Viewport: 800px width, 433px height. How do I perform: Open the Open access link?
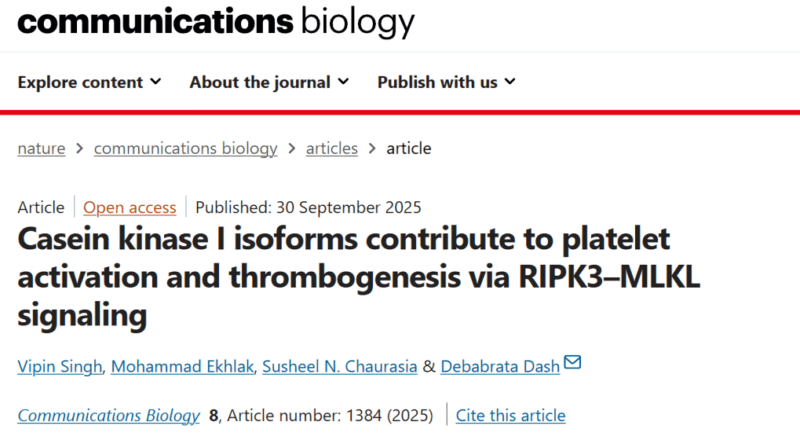[x=129, y=208]
